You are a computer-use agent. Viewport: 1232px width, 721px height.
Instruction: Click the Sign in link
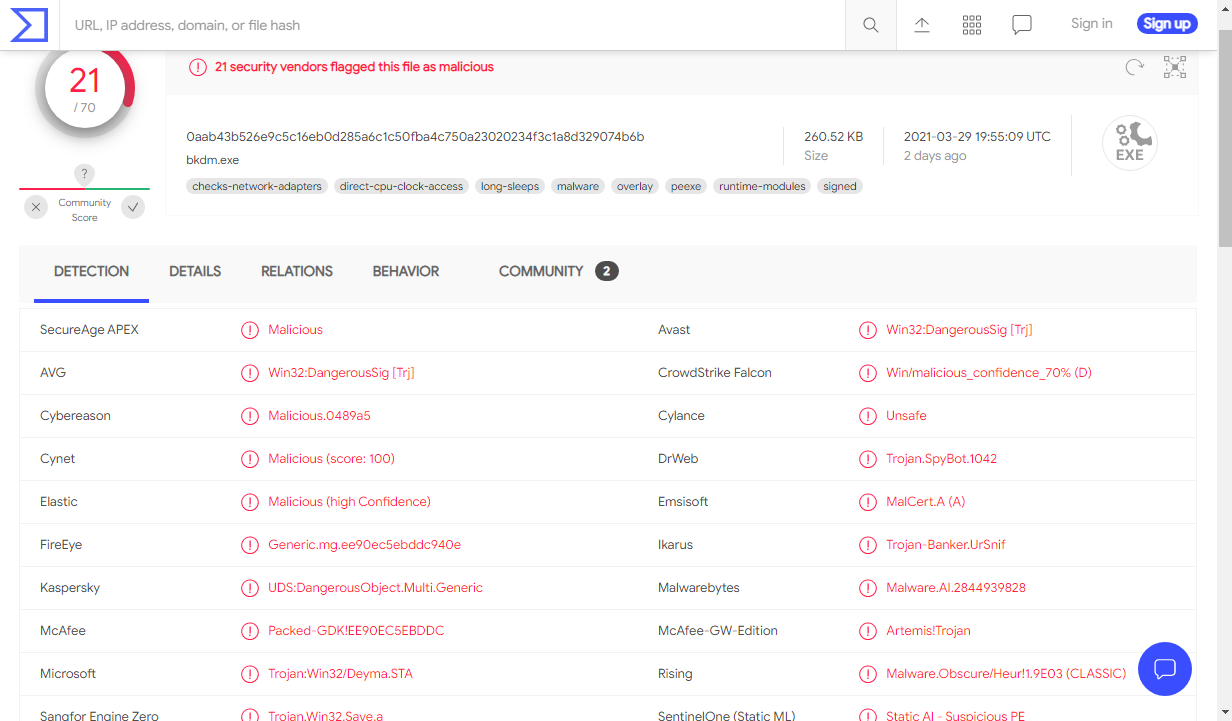[x=1092, y=24]
